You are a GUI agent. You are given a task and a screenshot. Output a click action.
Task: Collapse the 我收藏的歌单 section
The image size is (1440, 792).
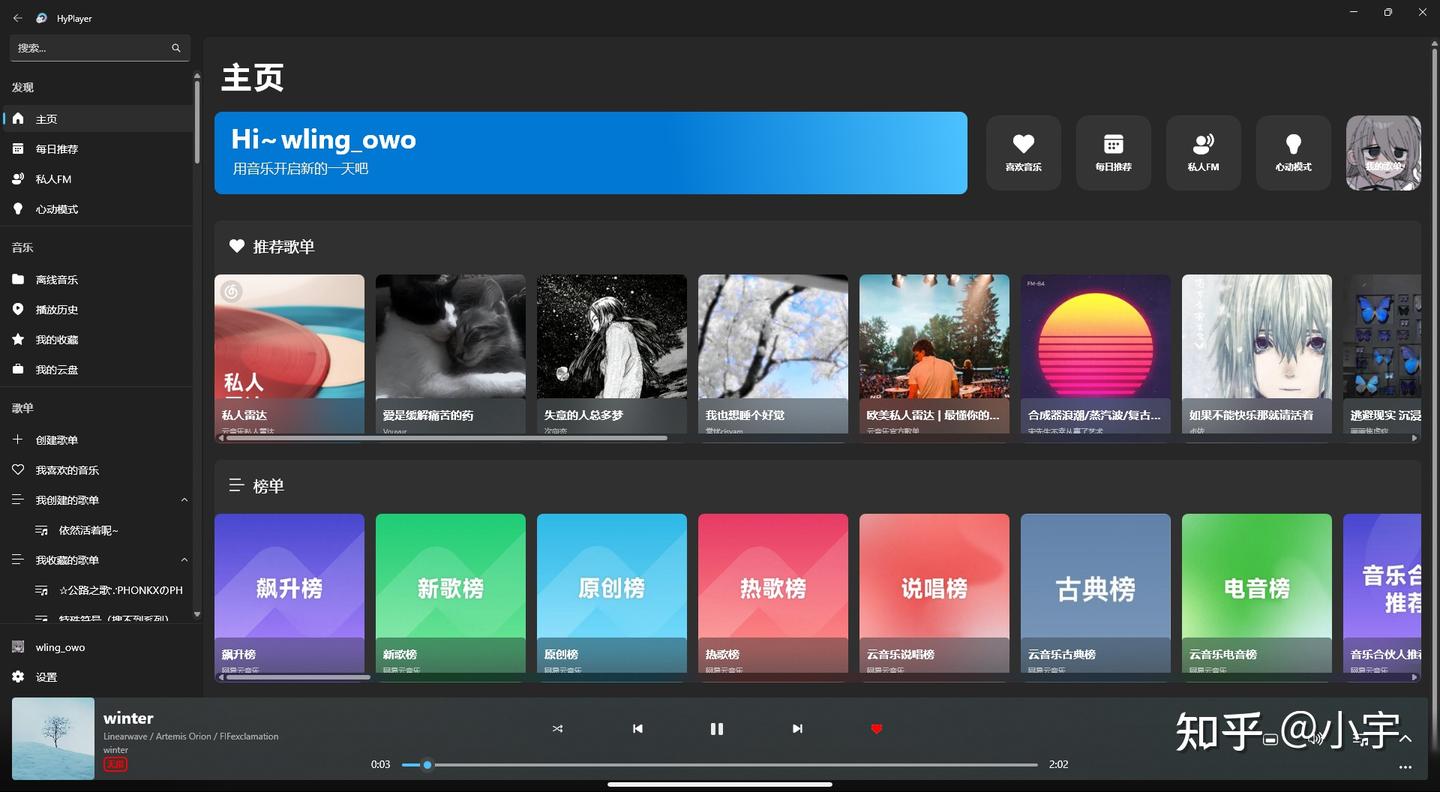click(184, 559)
